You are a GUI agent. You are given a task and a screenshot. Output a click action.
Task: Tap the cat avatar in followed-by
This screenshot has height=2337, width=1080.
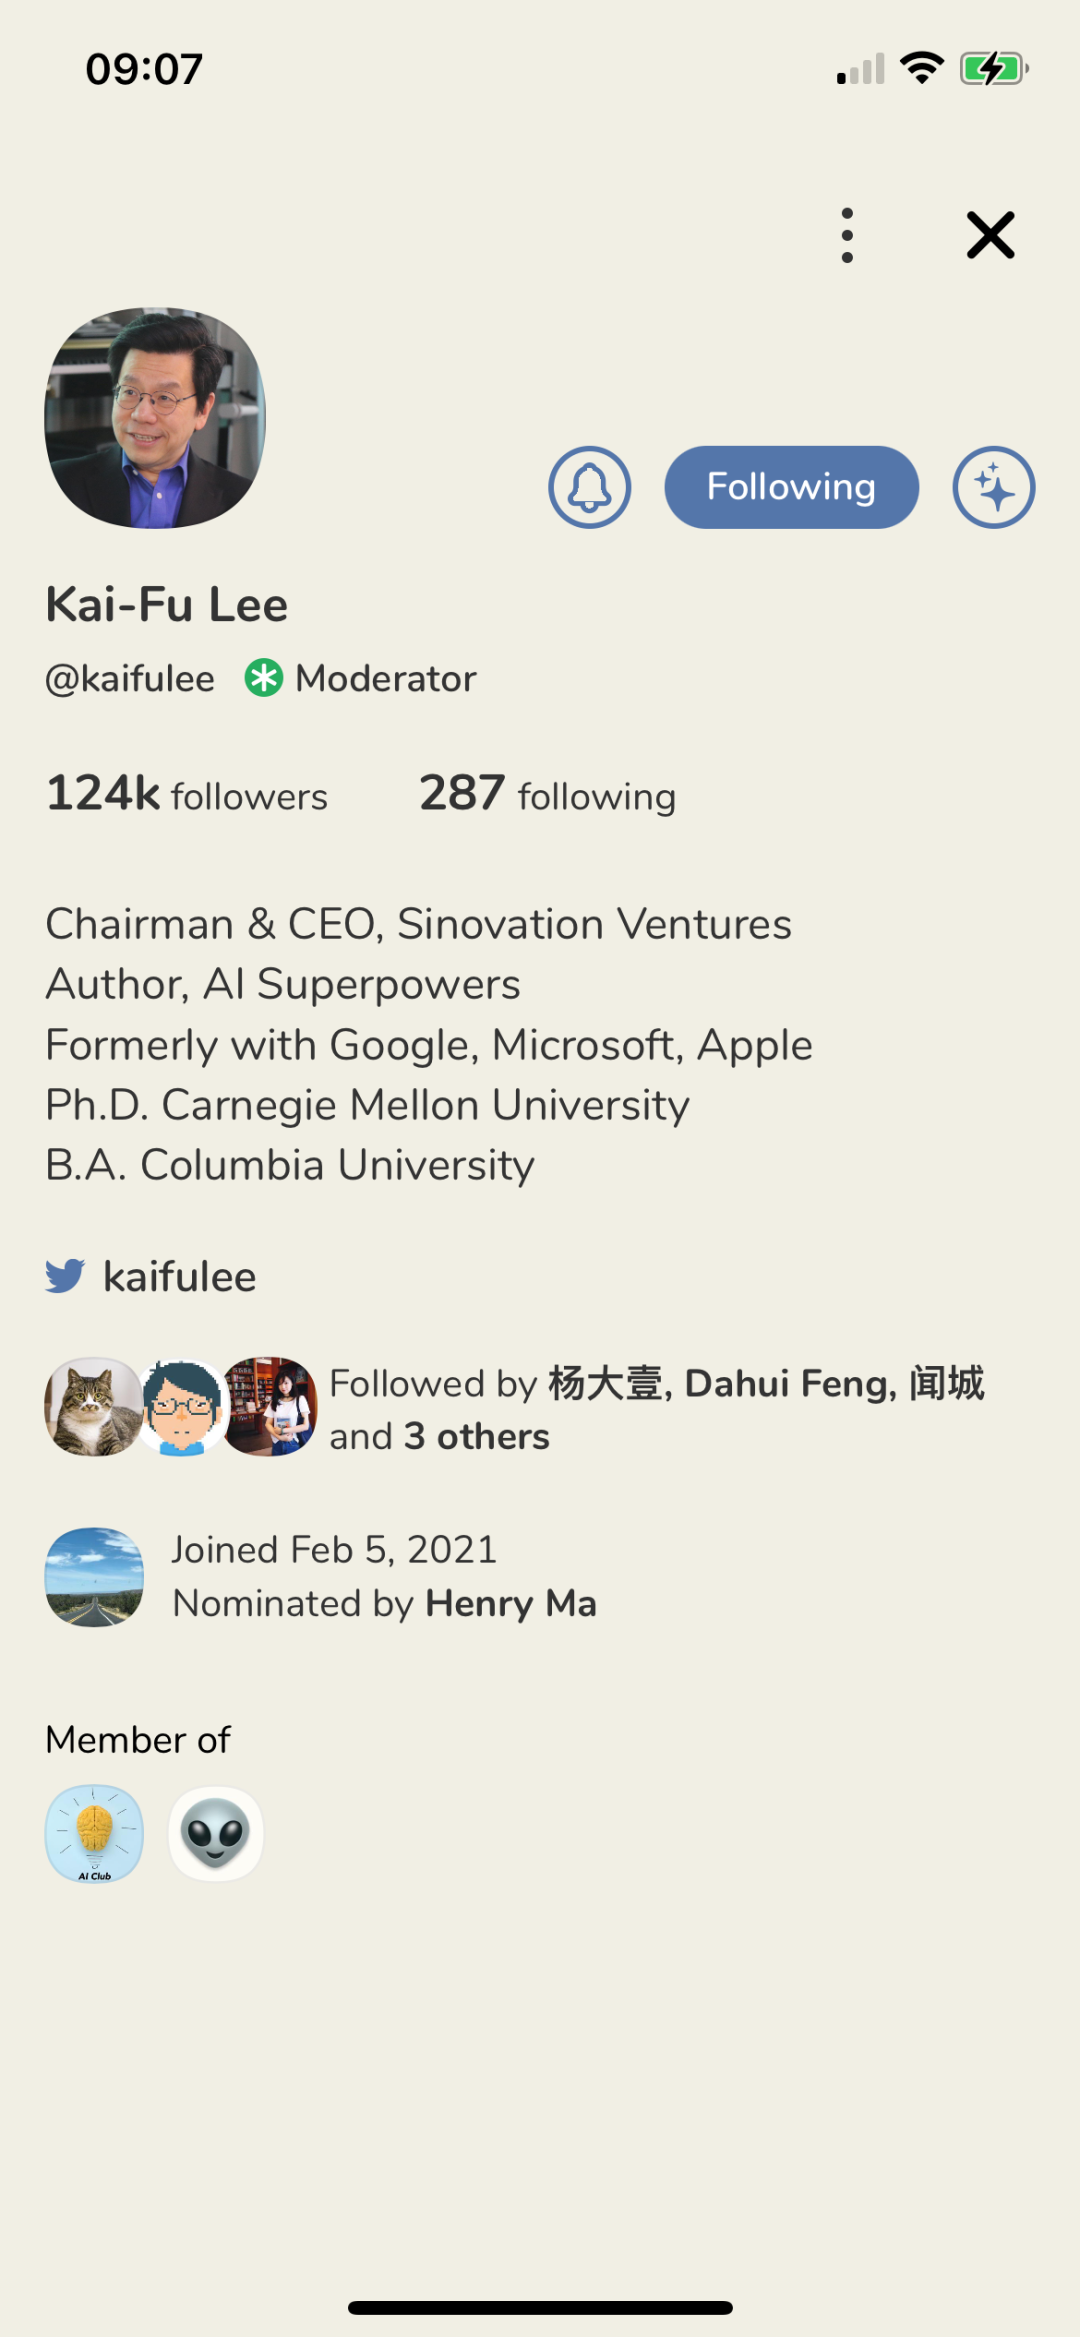coord(92,1406)
